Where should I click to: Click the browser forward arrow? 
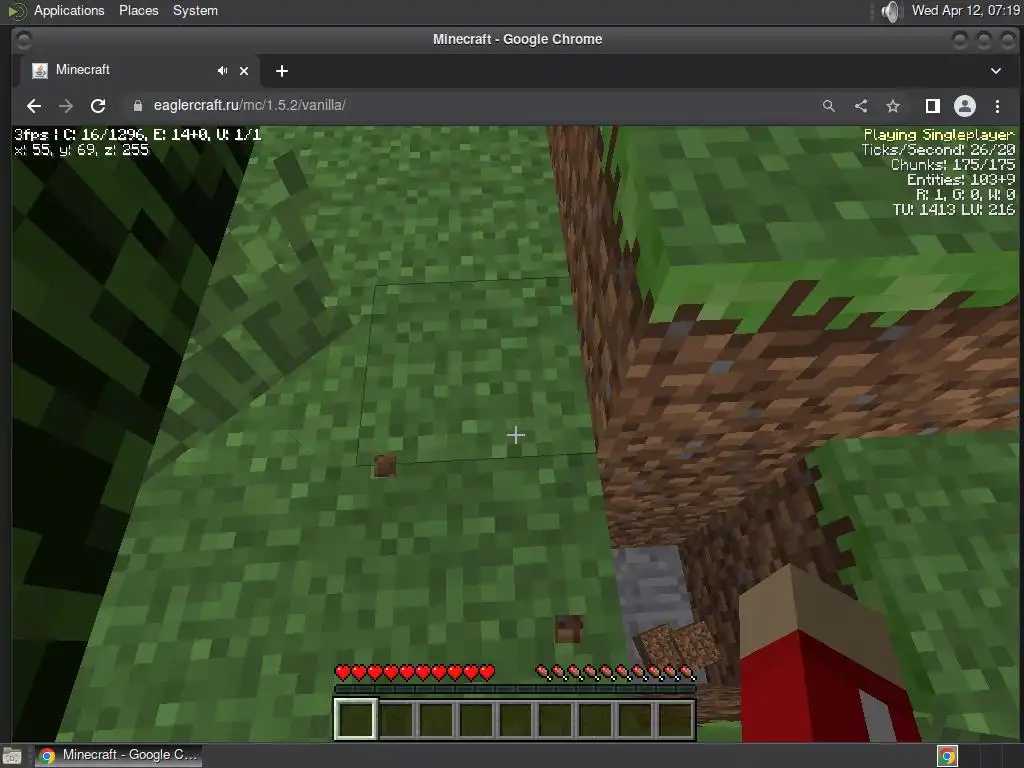coord(65,106)
